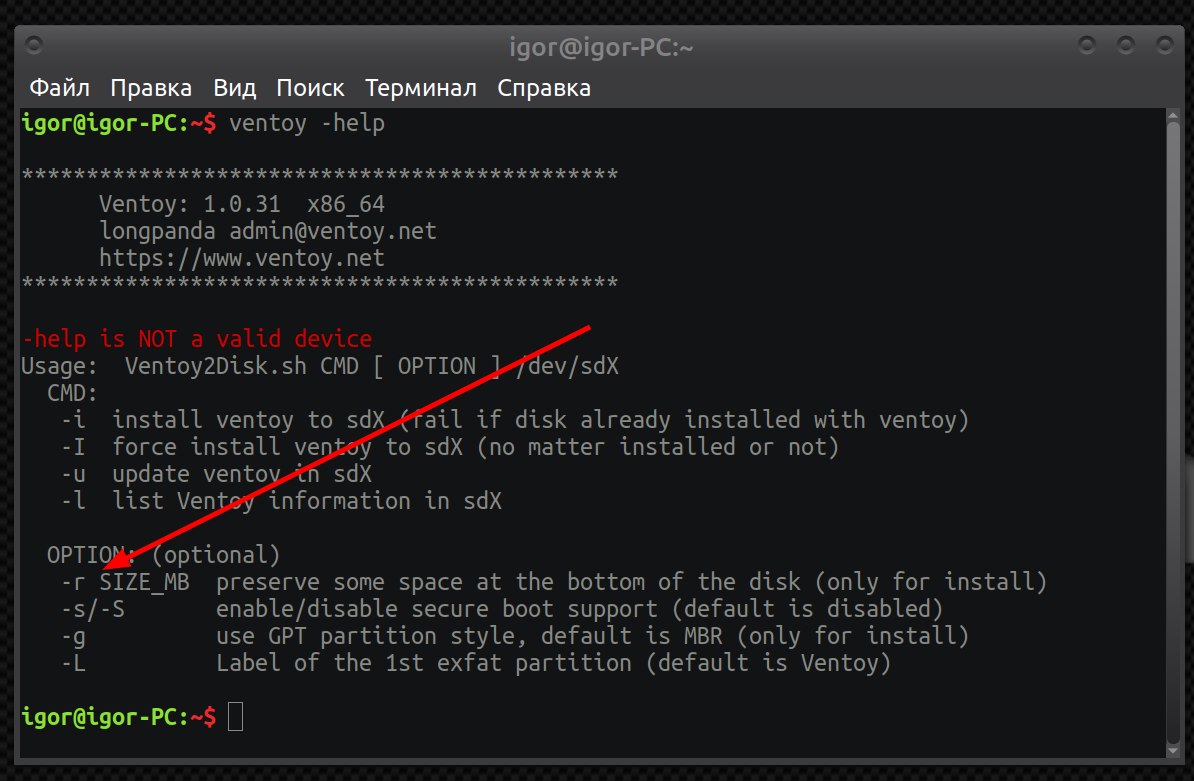Click scrollbar down arrow at bottom

[1173, 751]
